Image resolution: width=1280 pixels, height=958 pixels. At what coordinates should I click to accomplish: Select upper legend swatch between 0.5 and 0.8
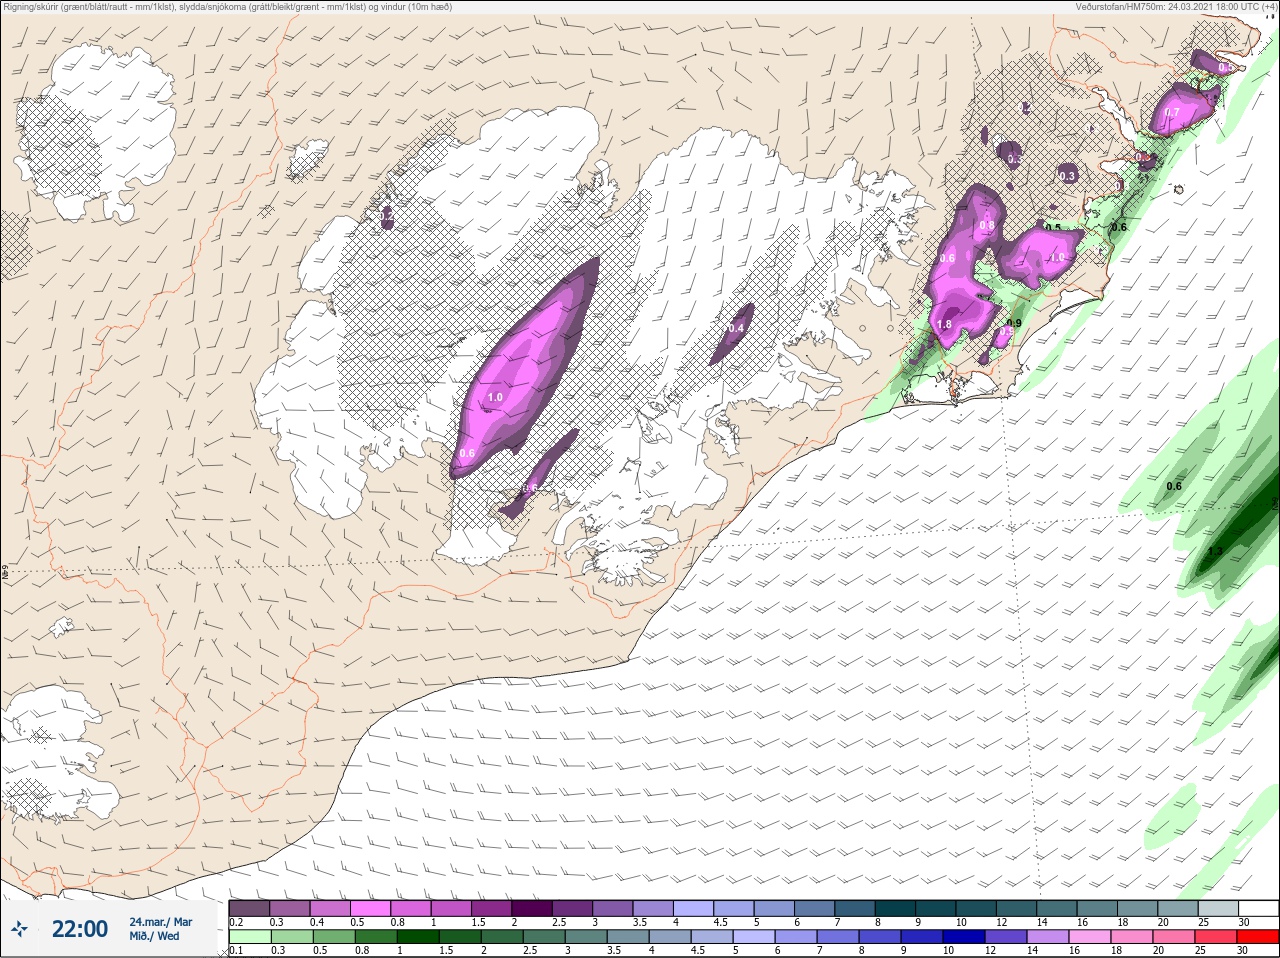[x=370, y=908]
